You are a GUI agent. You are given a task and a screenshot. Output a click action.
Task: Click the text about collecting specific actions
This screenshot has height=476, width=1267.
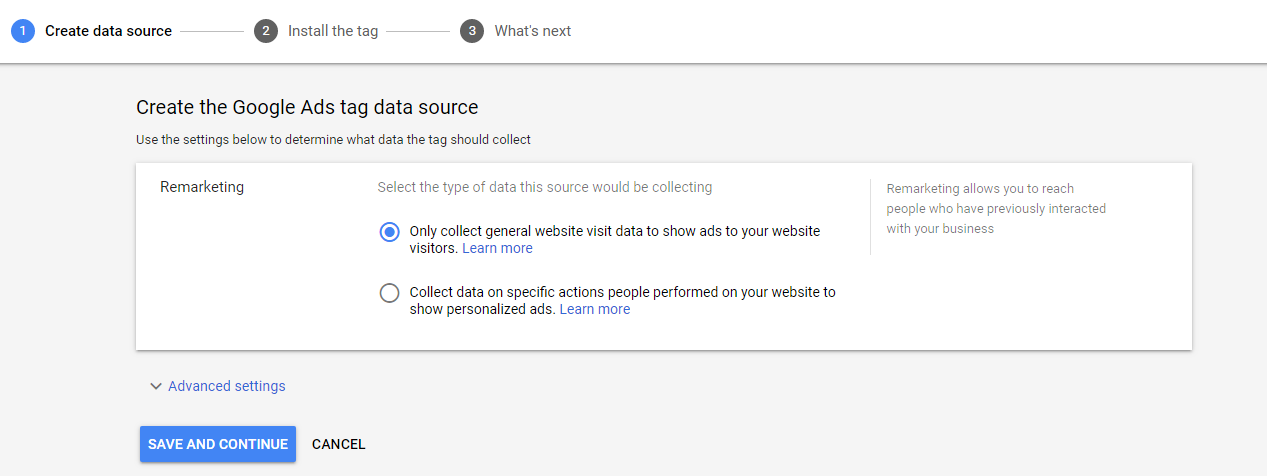(623, 300)
